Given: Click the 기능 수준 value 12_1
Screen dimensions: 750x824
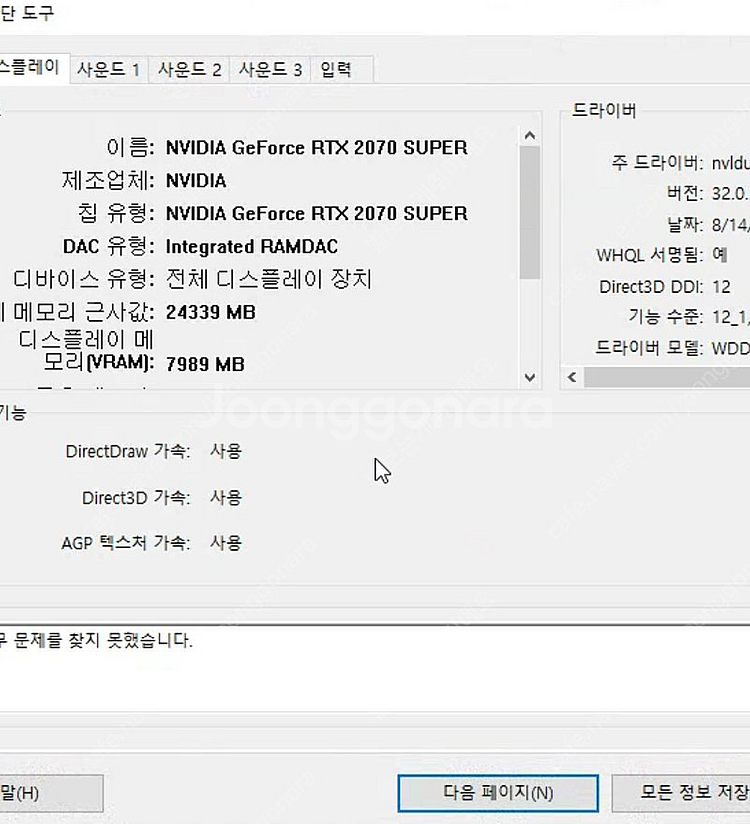Looking at the screenshot, I should coord(731,317).
